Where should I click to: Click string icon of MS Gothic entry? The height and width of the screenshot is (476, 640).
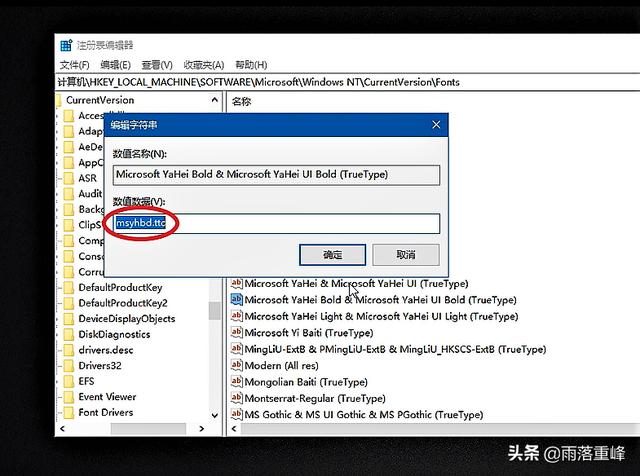tap(236, 414)
